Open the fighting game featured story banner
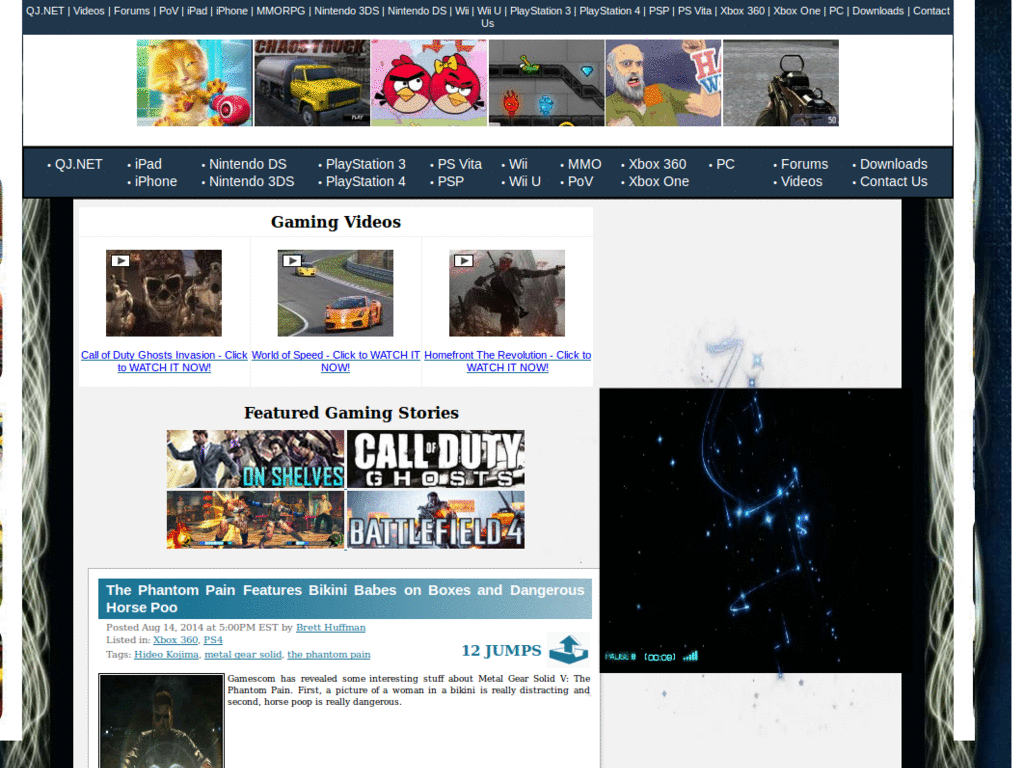The width and height of the screenshot is (1024, 768). [255, 520]
